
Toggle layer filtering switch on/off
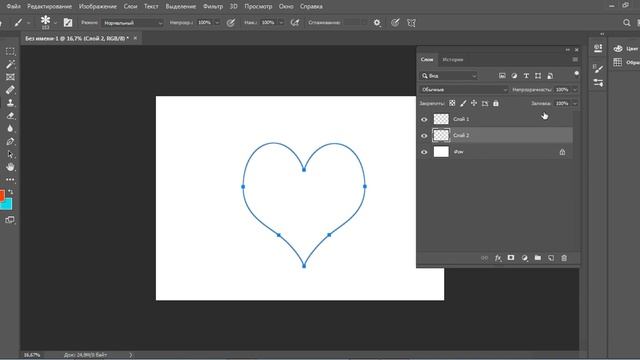coord(576,74)
